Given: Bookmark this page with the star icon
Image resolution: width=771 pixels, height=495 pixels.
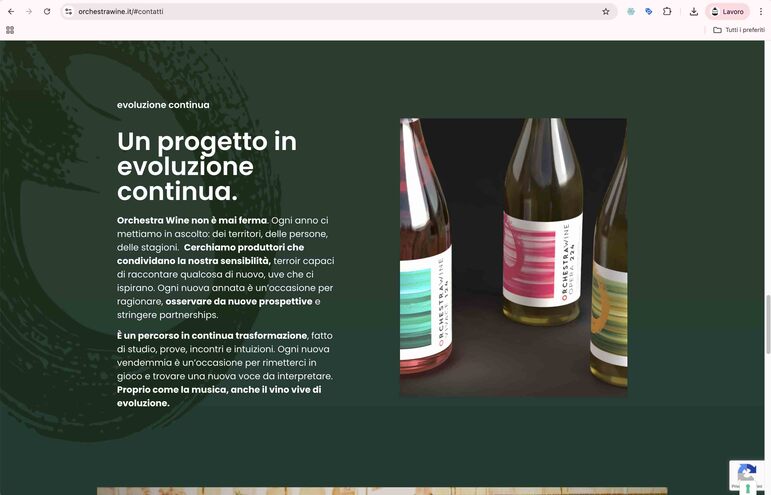Looking at the screenshot, I should tap(605, 11).
